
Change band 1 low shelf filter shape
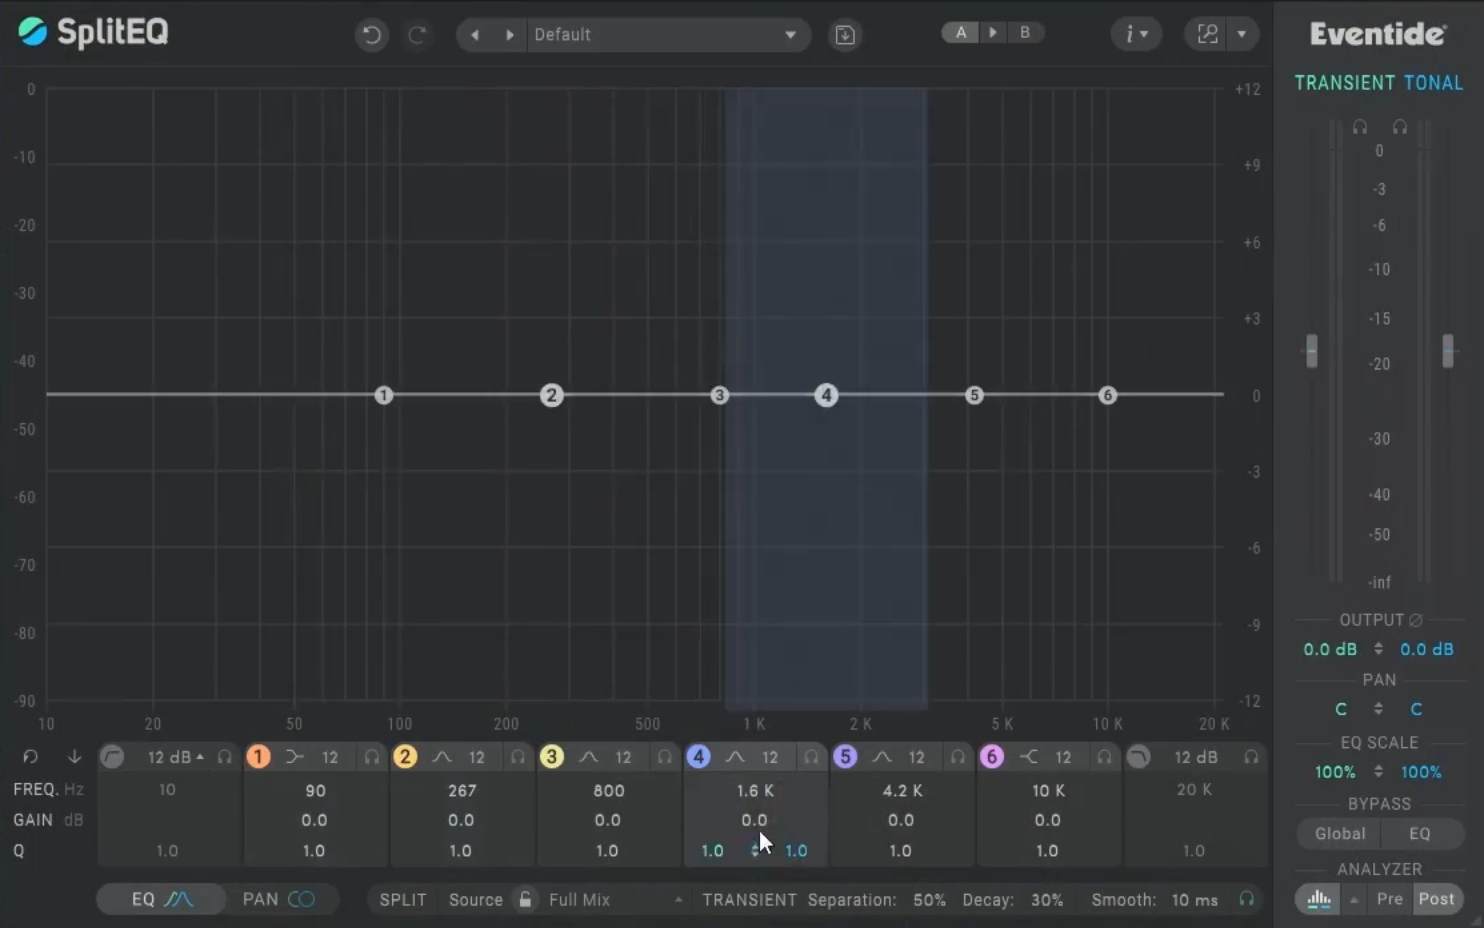(294, 757)
